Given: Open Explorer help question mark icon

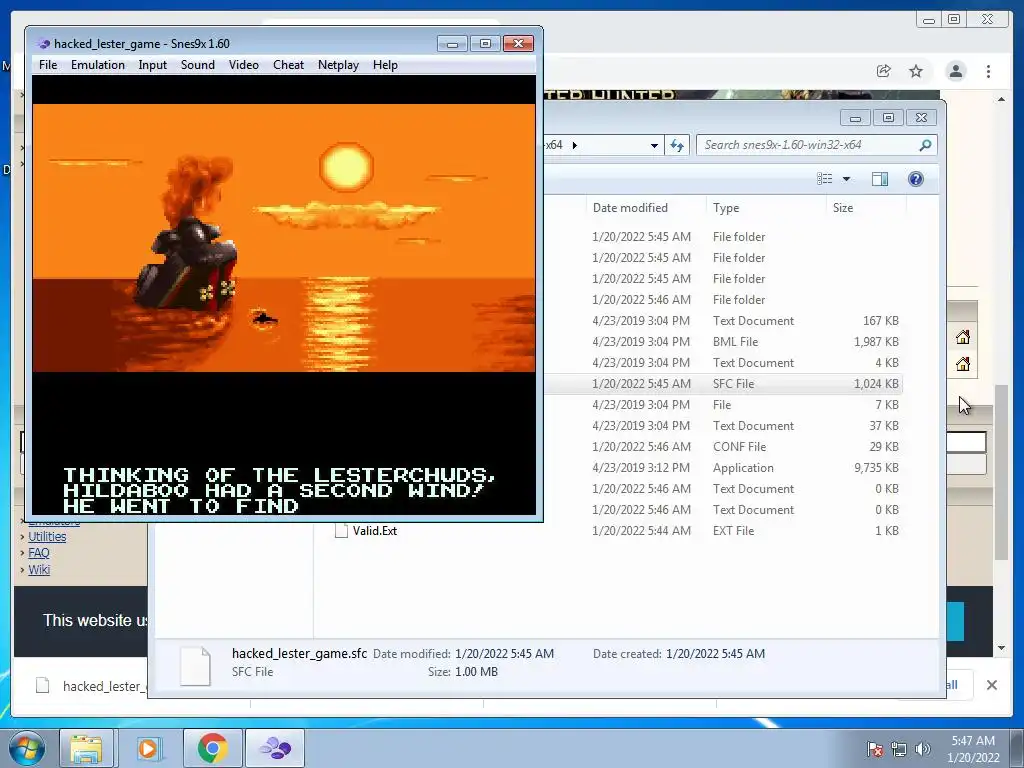Looking at the screenshot, I should (916, 179).
